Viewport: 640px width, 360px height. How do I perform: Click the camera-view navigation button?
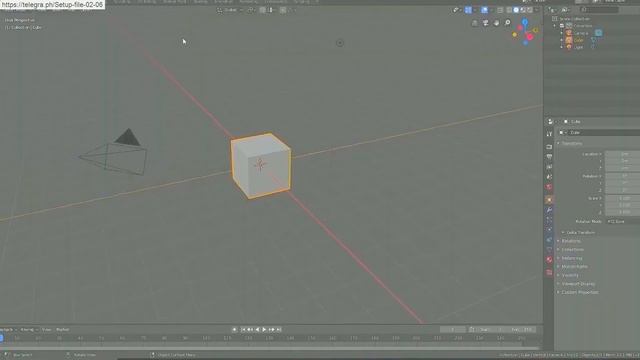click(x=485, y=23)
